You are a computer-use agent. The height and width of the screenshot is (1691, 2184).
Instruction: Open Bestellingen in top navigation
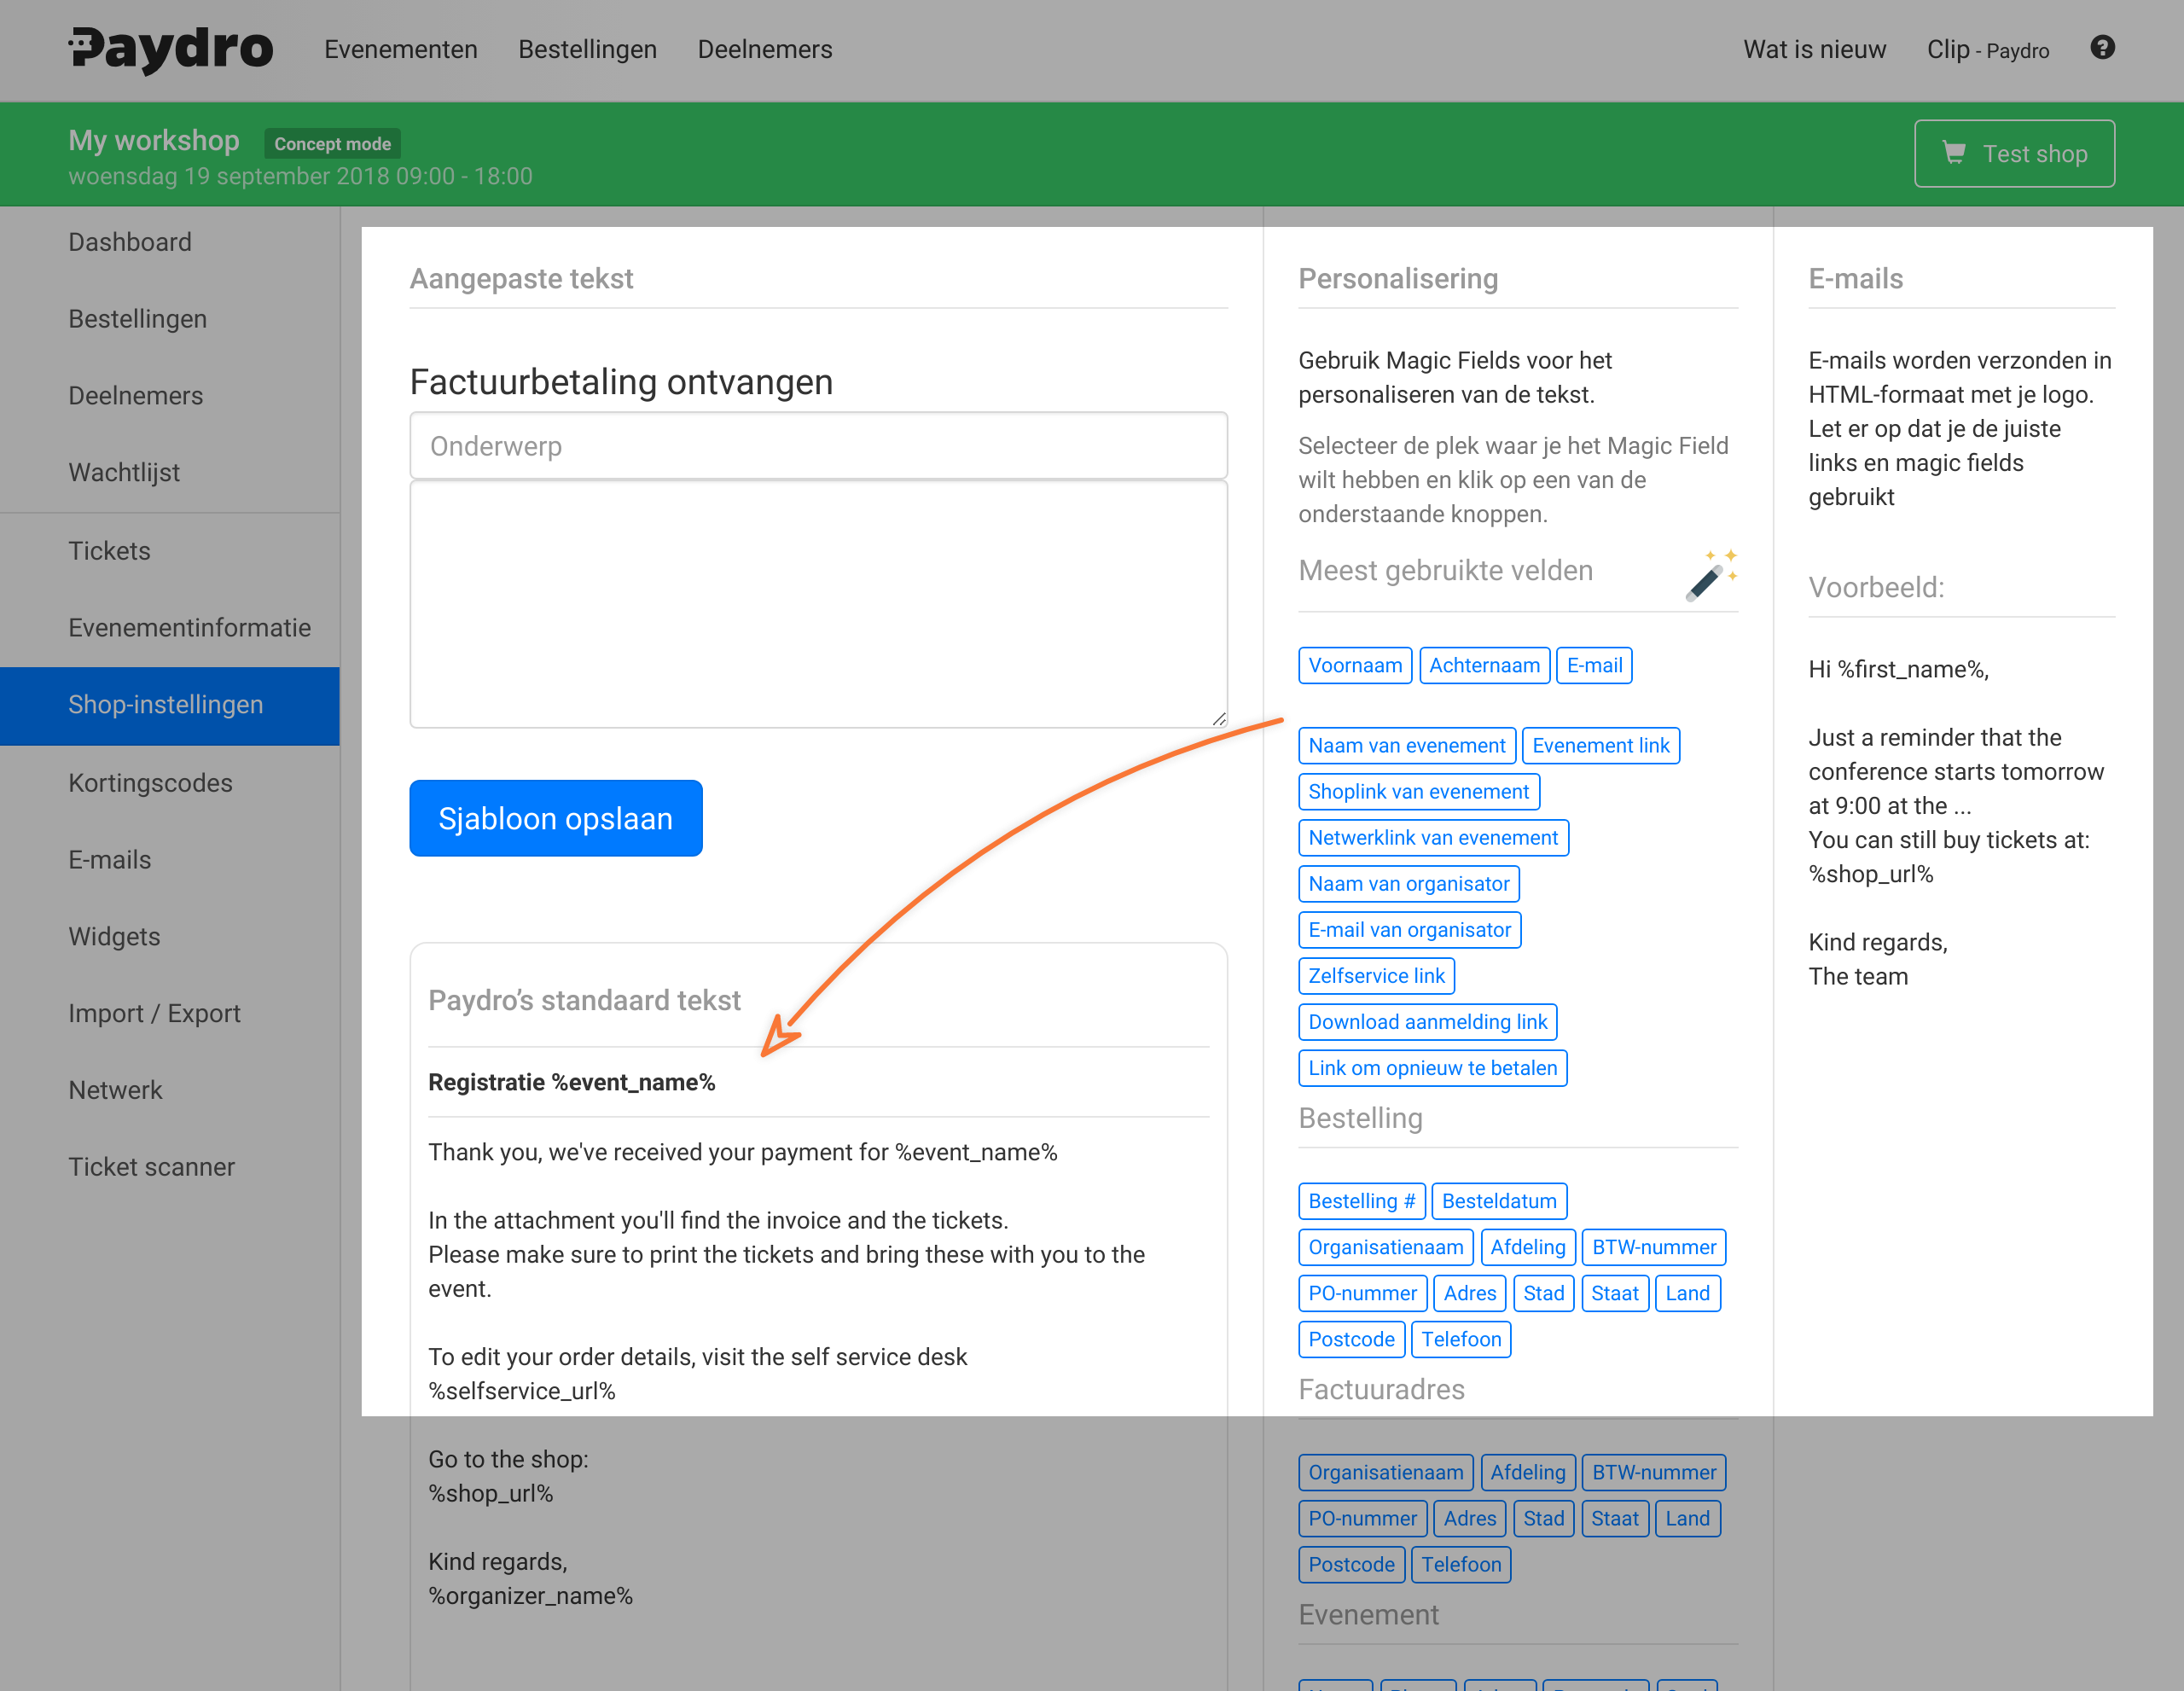tap(587, 49)
